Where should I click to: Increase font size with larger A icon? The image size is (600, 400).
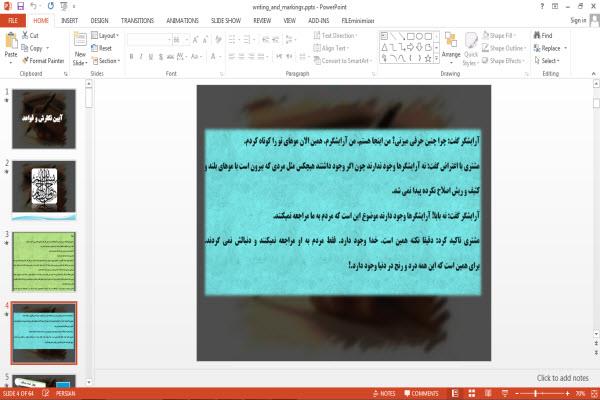[195, 40]
